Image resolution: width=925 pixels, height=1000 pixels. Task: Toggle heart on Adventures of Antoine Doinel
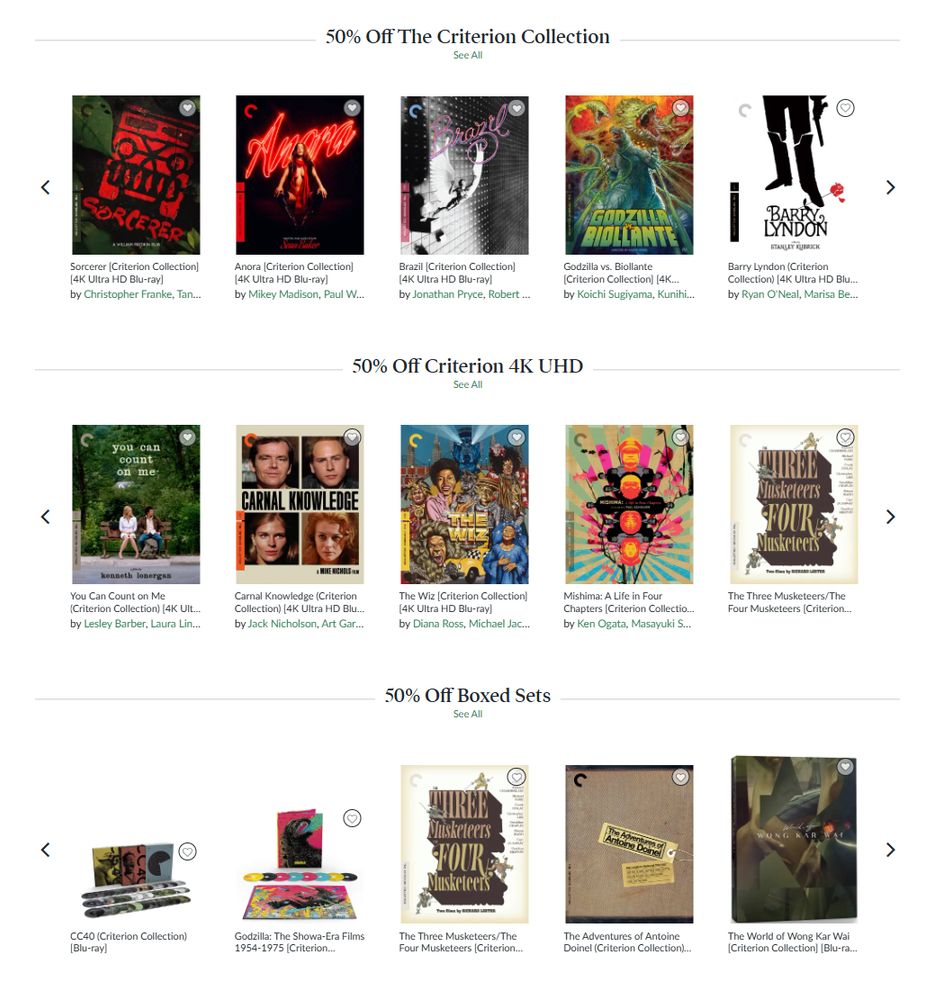681,777
